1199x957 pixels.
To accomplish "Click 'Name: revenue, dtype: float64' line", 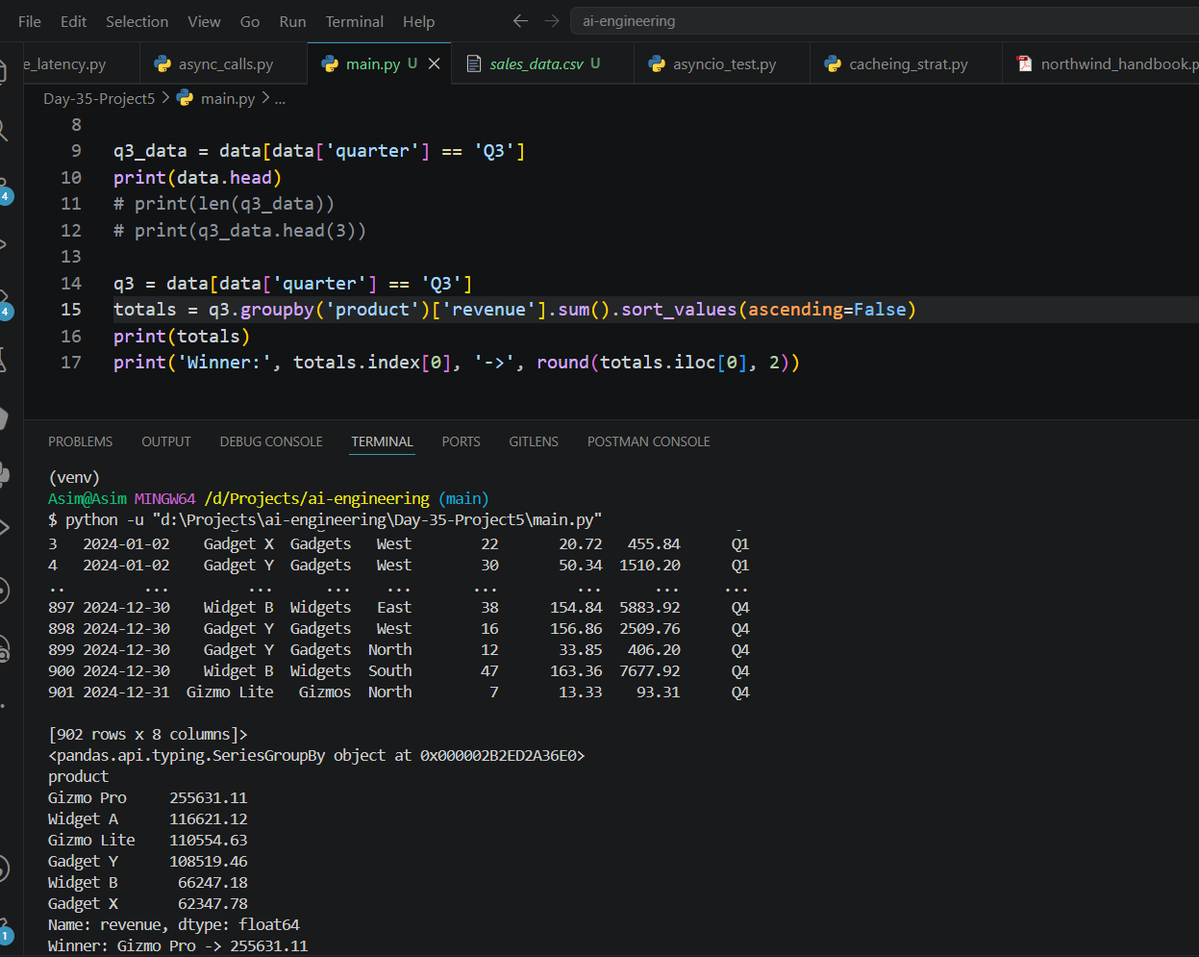I will pyautogui.click(x=174, y=924).
